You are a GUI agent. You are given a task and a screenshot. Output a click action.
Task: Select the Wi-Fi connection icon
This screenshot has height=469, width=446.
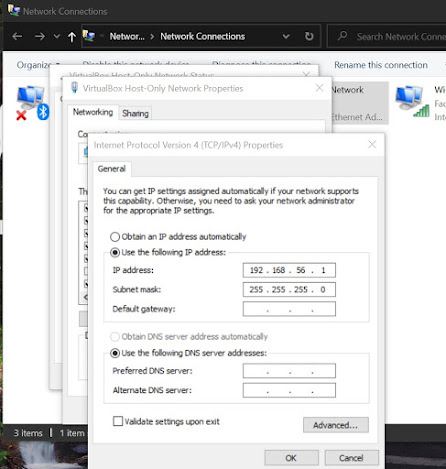tap(412, 101)
